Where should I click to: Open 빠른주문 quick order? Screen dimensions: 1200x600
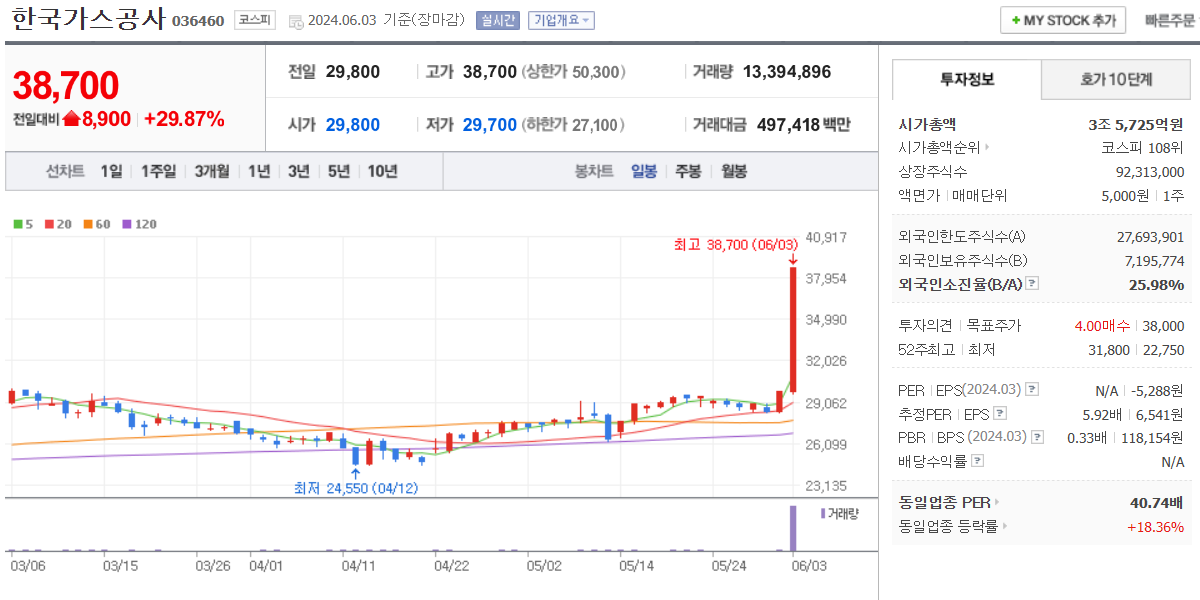pyautogui.click(x=1169, y=20)
